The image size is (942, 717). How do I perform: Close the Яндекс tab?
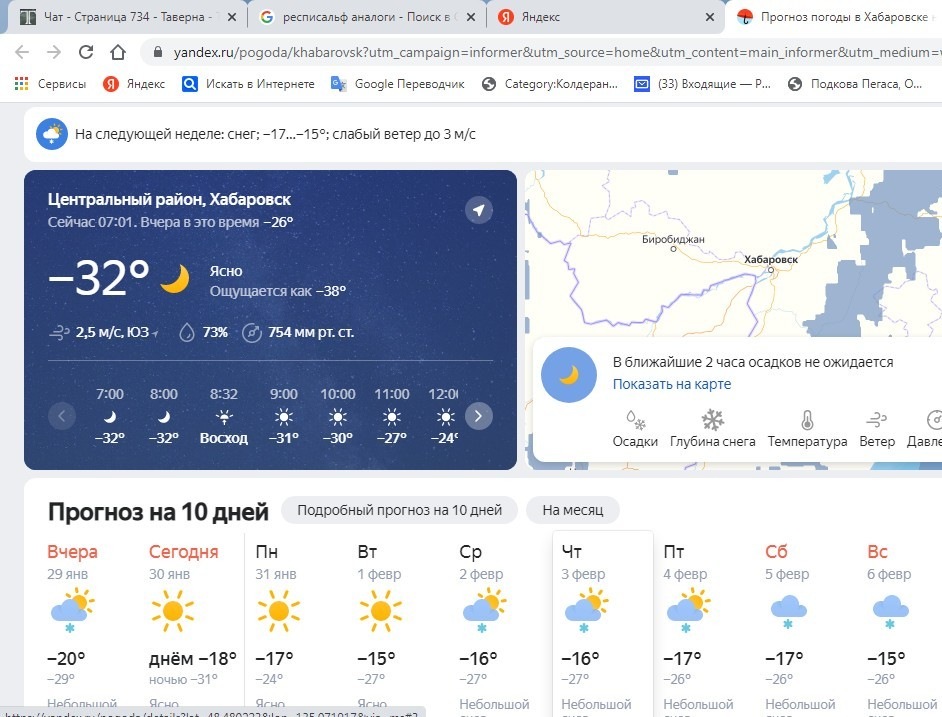(x=710, y=17)
